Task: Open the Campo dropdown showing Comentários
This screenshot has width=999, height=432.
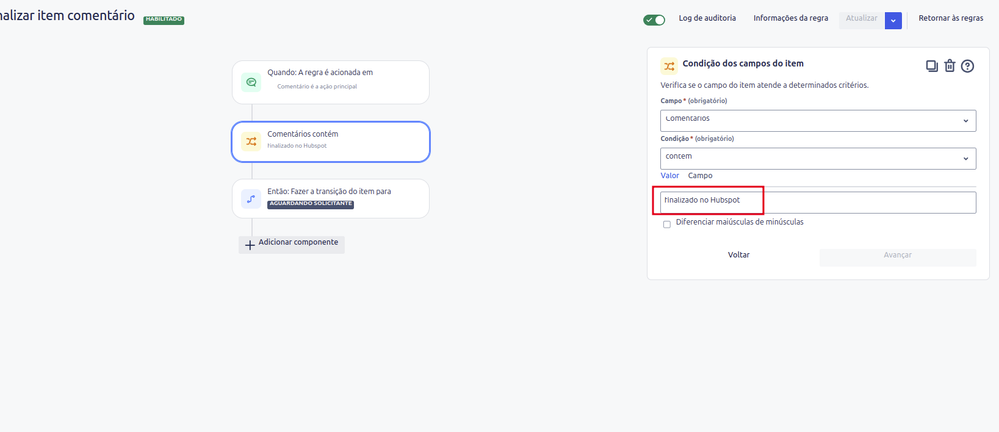Action: (x=818, y=120)
